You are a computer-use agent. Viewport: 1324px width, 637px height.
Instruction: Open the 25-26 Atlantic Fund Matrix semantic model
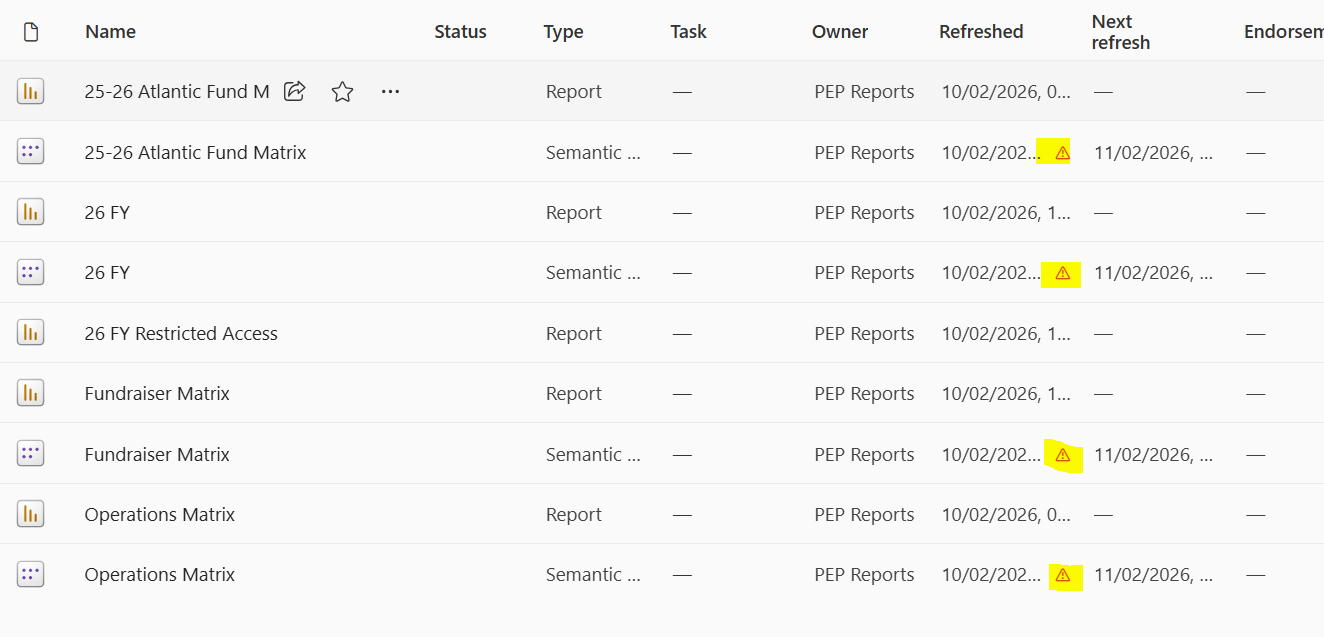(195, 153)
